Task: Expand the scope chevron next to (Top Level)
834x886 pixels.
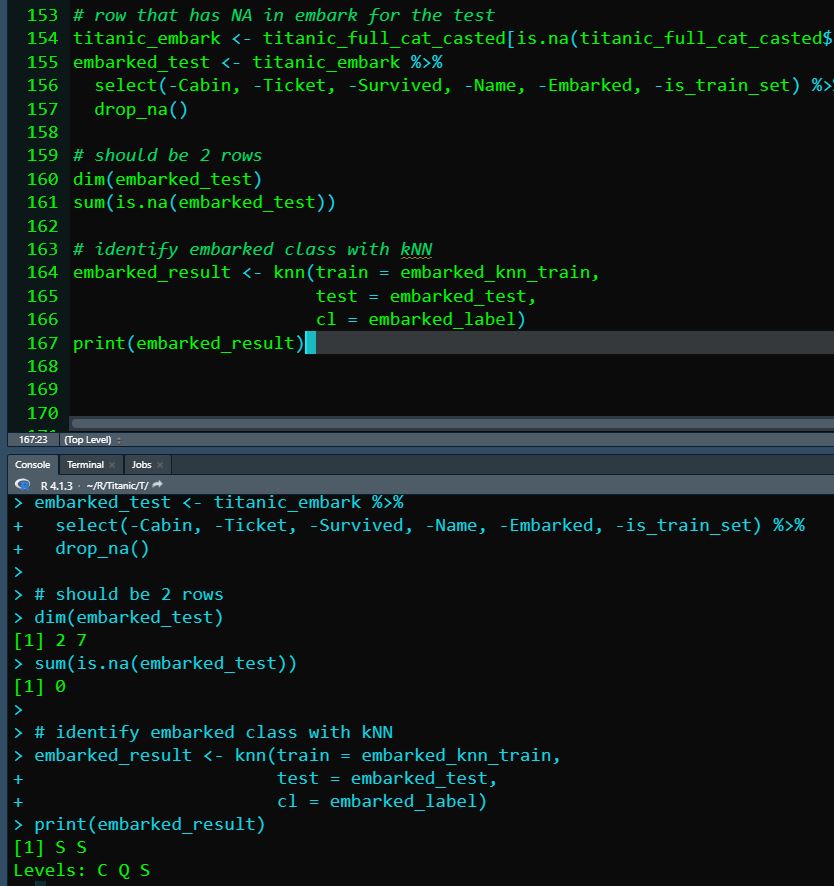Action: pos(117,440)
